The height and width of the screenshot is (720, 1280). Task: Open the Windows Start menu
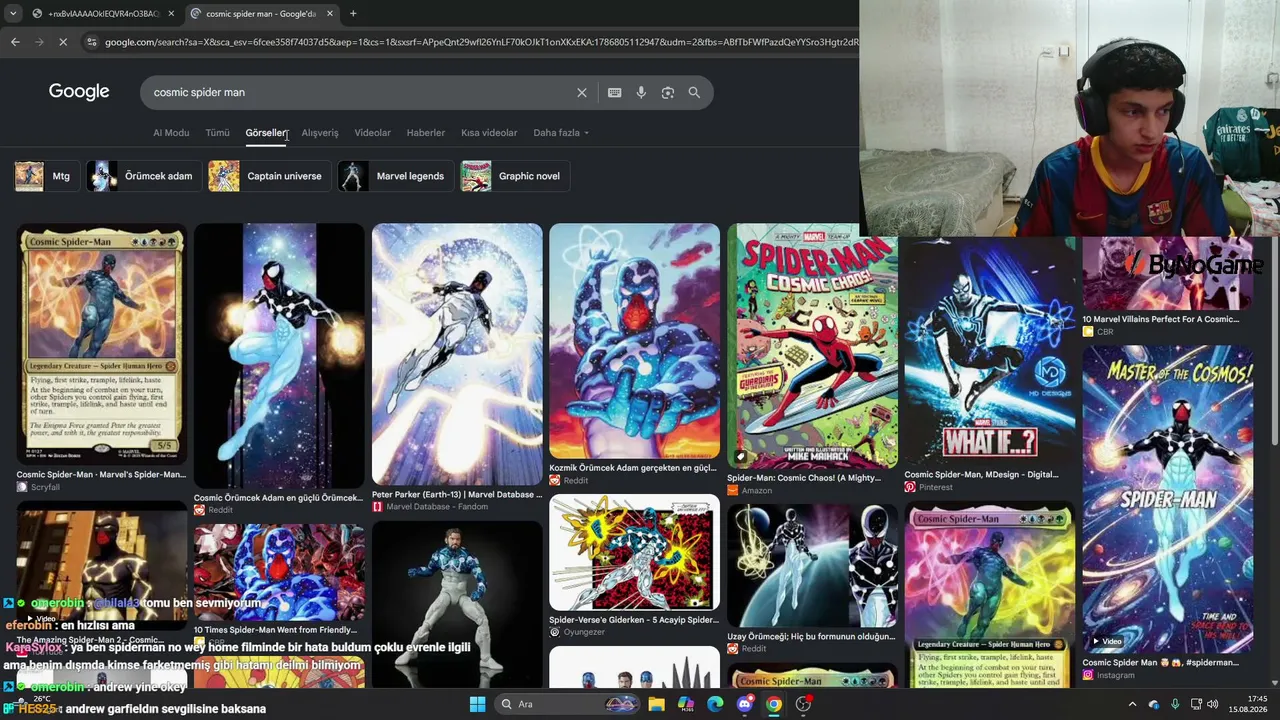point(477,704)
